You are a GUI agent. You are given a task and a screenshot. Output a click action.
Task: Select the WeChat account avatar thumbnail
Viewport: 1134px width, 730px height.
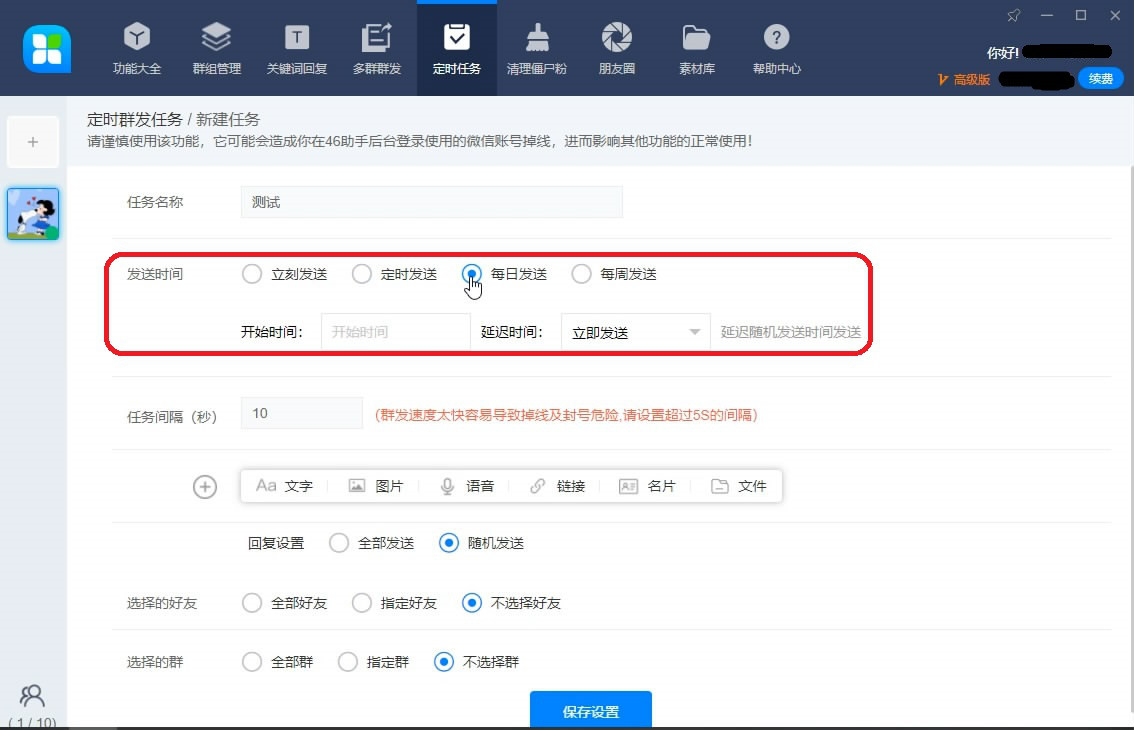click(33, 214)
